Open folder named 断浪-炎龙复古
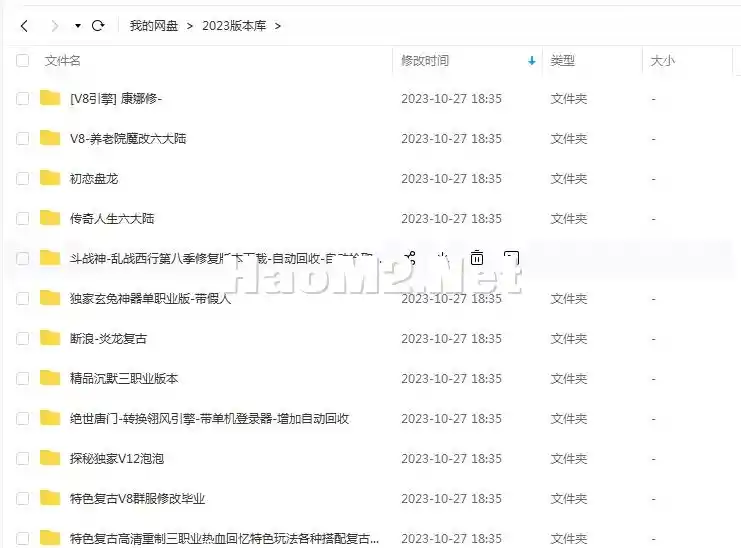Viewport: 741px width, 548px height. 109,338
